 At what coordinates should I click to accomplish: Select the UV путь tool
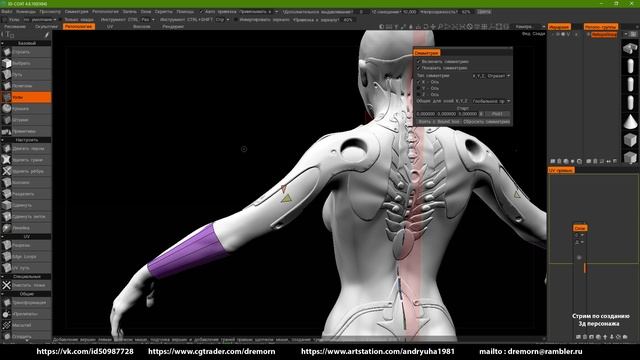pos(26,268)
